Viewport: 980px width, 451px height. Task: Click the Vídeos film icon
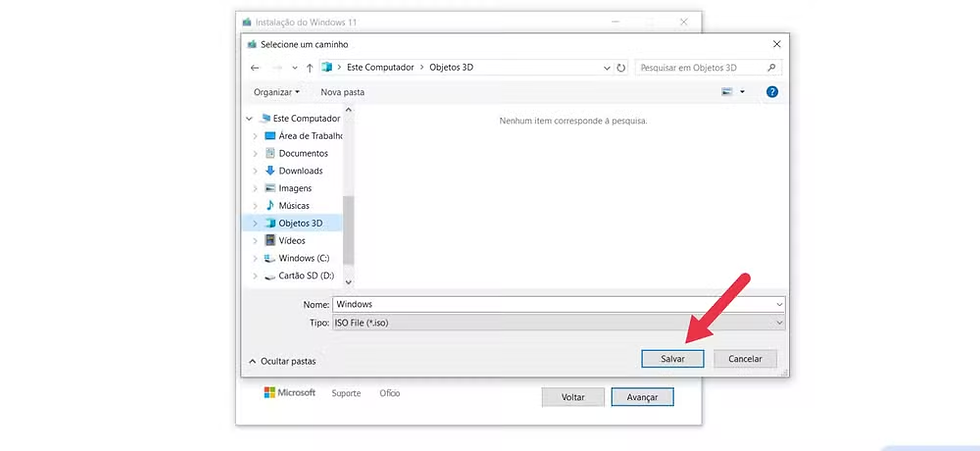tap(270, 240)
